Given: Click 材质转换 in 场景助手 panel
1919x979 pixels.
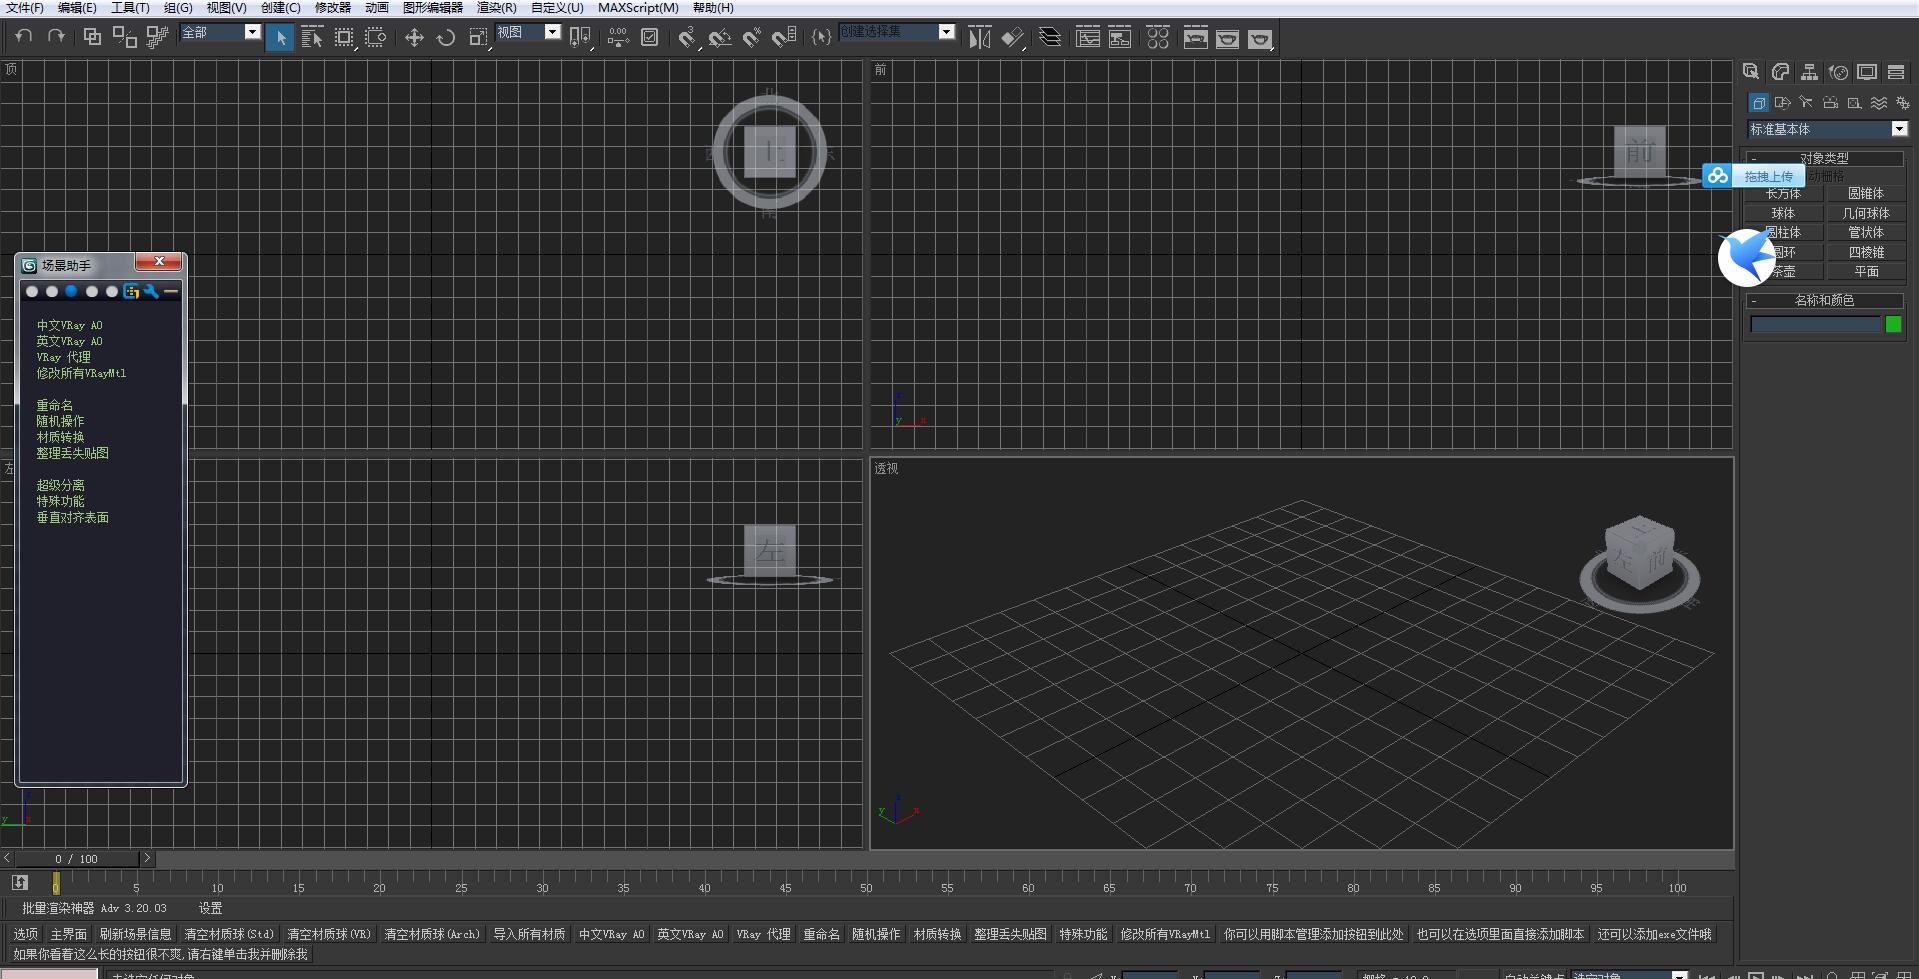Looking at the screenshot, I should (60, 437).
